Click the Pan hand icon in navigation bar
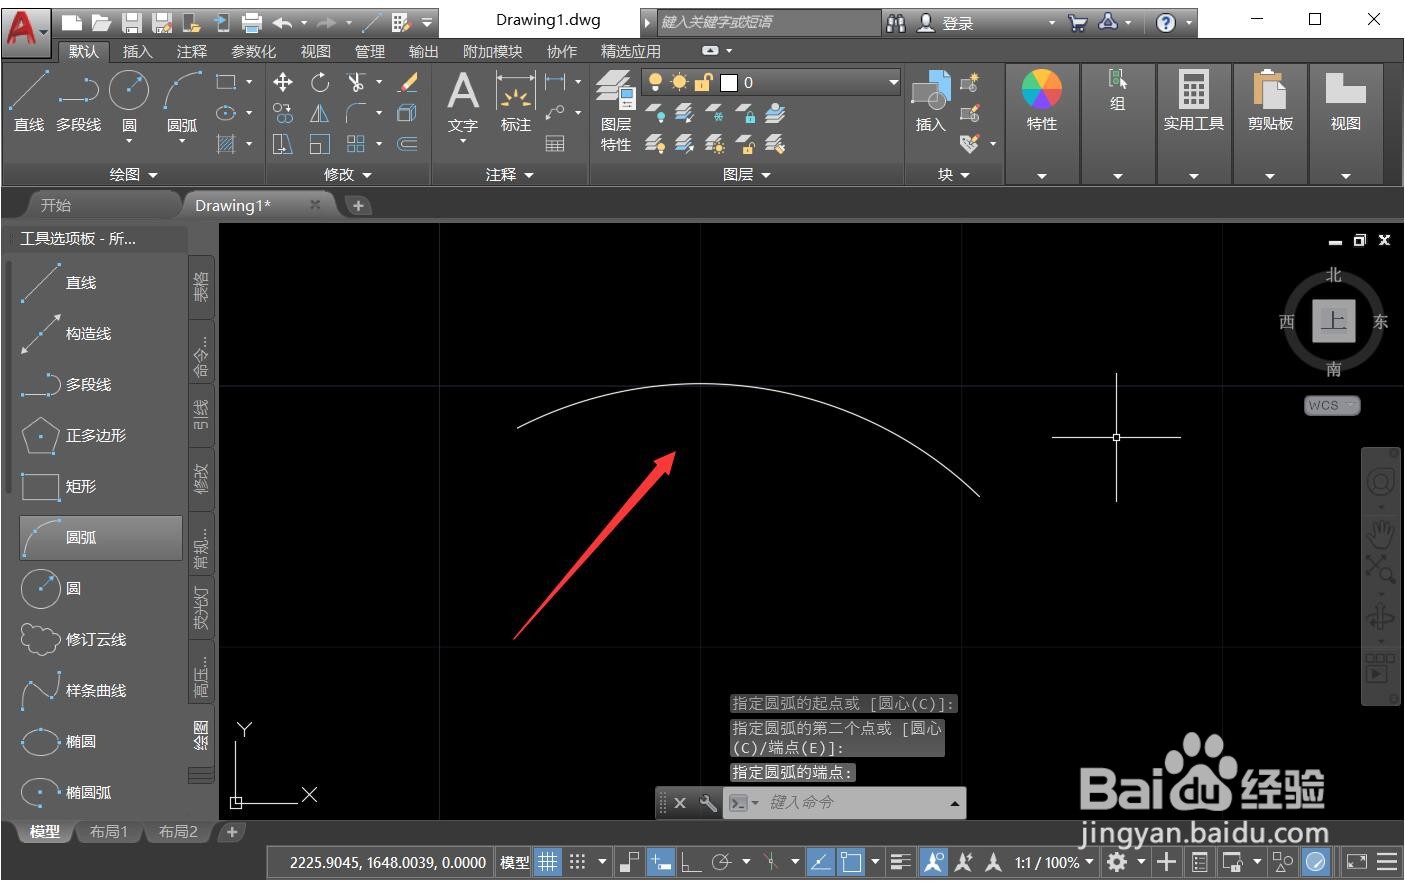The image size is (1405, 881). (x=1381, y=534)
